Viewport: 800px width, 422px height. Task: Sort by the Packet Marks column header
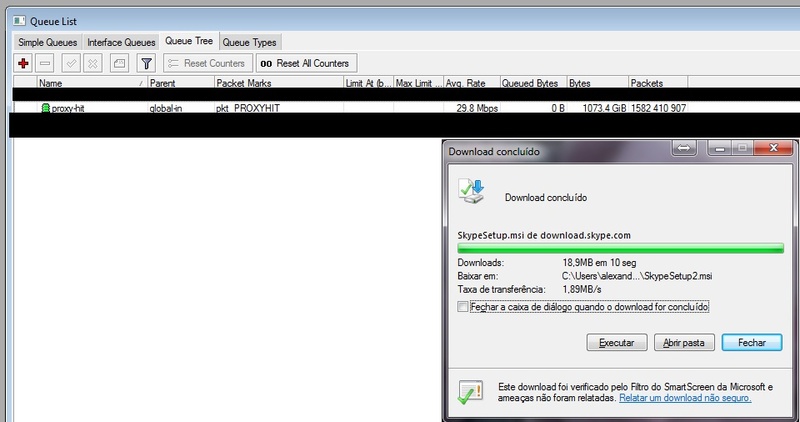[279, 83]
